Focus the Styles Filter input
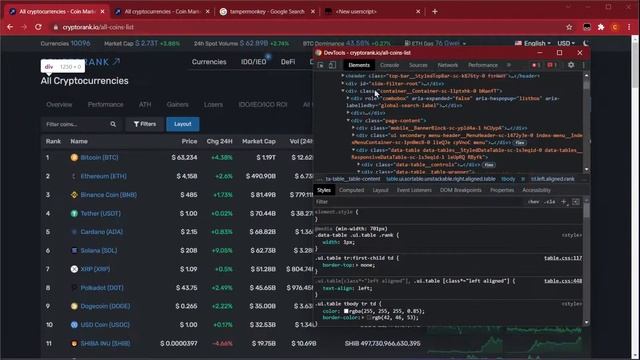The image size is (640, 360). click(419, 202)
